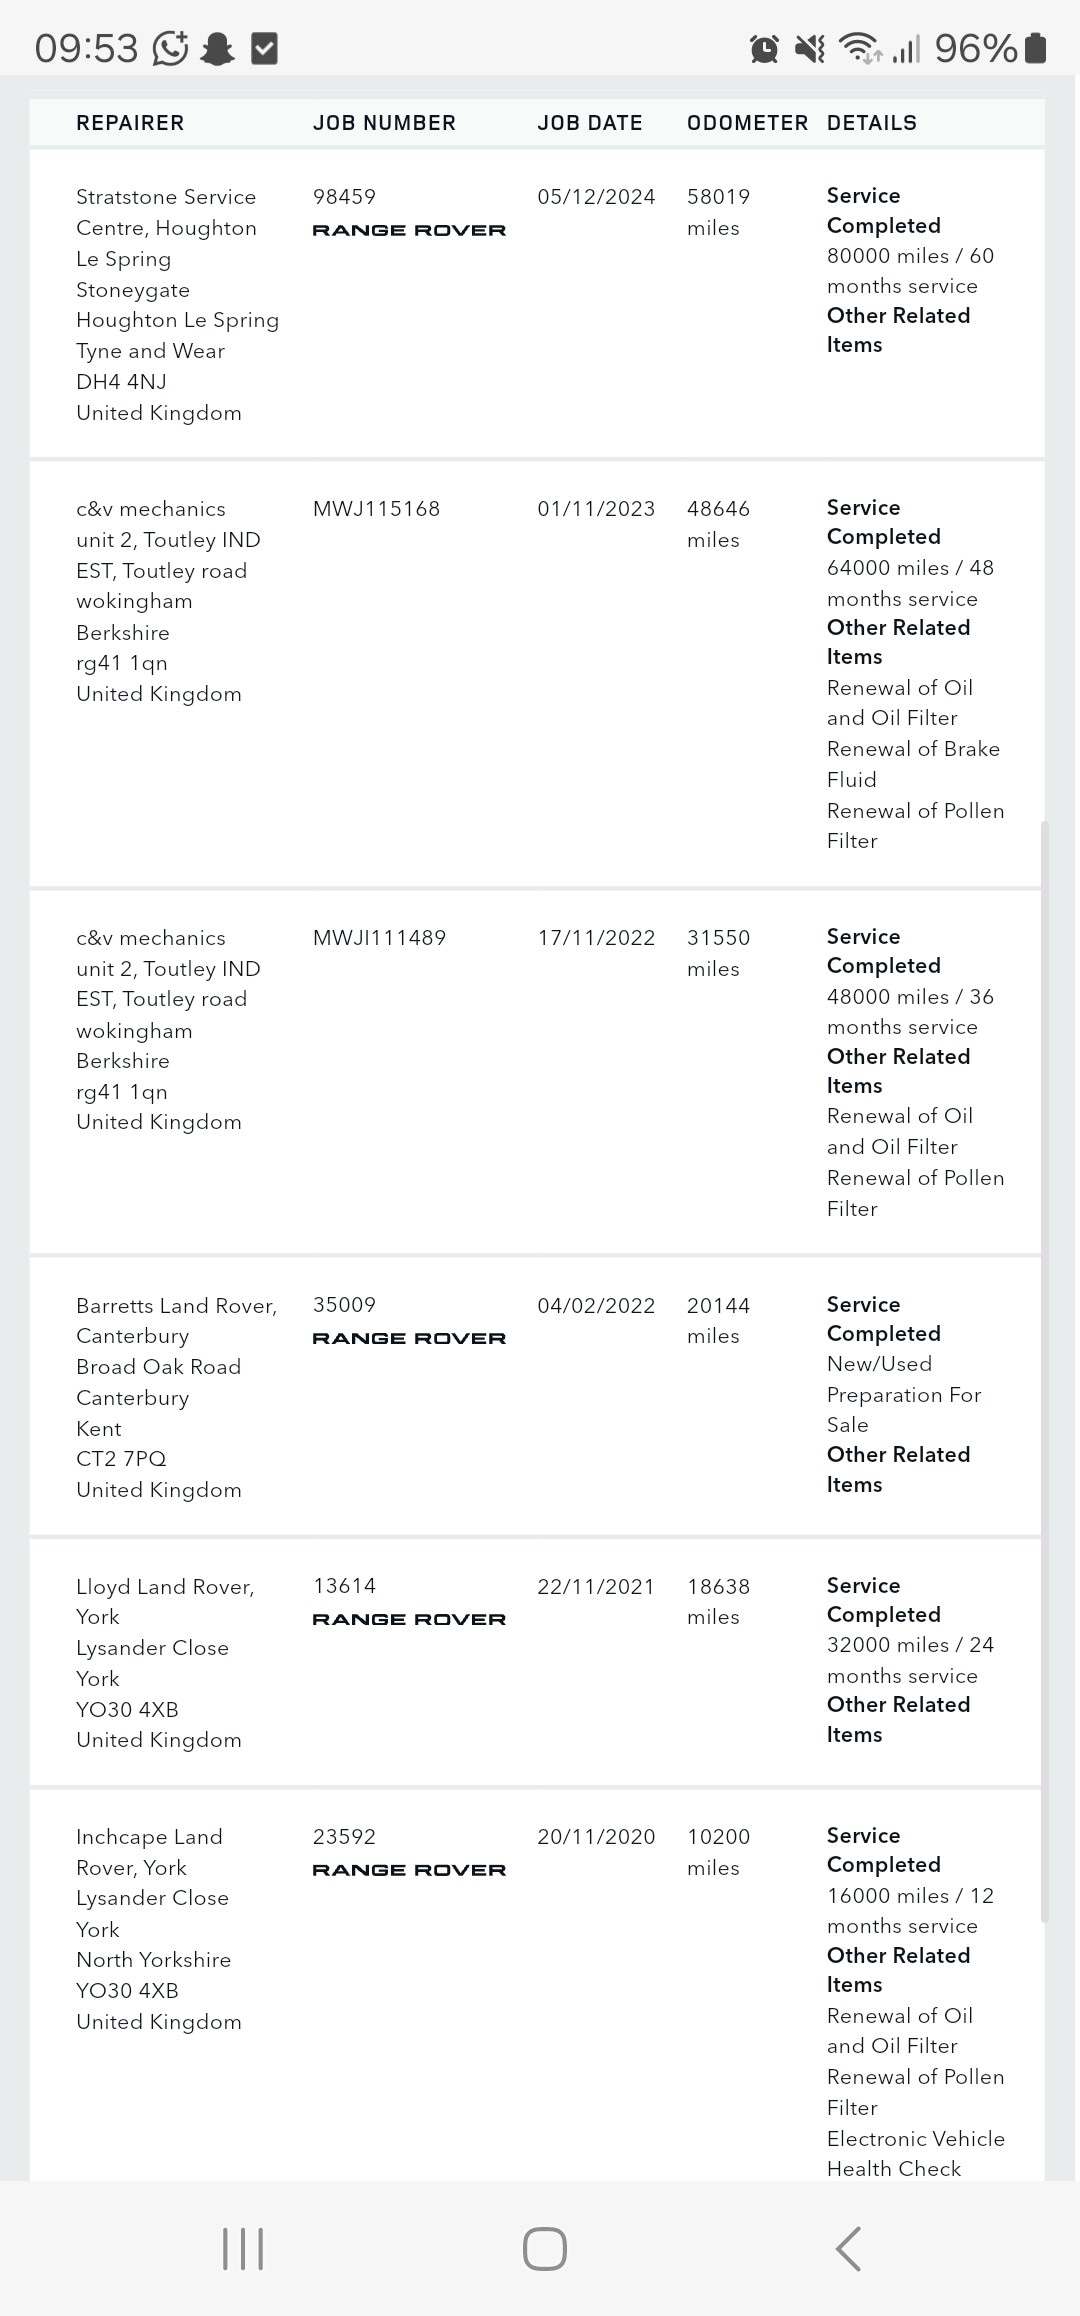Select job number MWJ115168
This screenshot has height=2316, width=1080.
tap(376, 509)
